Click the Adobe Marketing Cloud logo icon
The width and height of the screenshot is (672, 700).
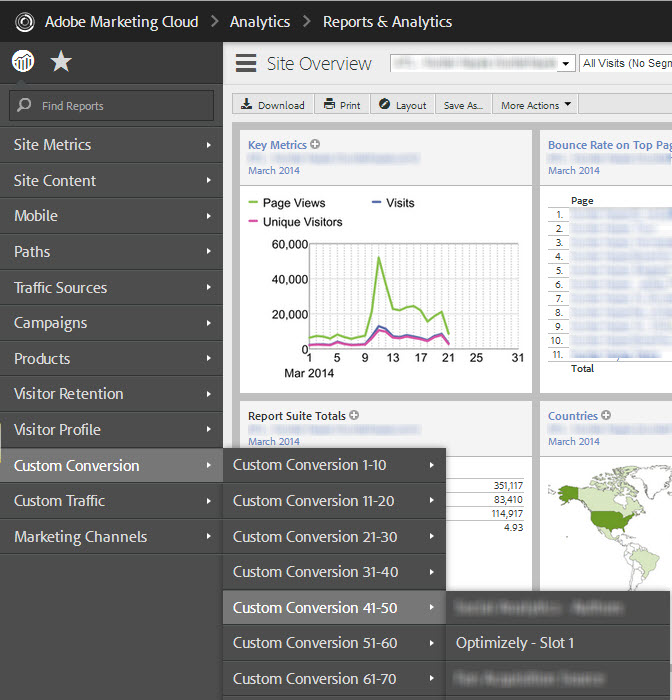point(25,22)
